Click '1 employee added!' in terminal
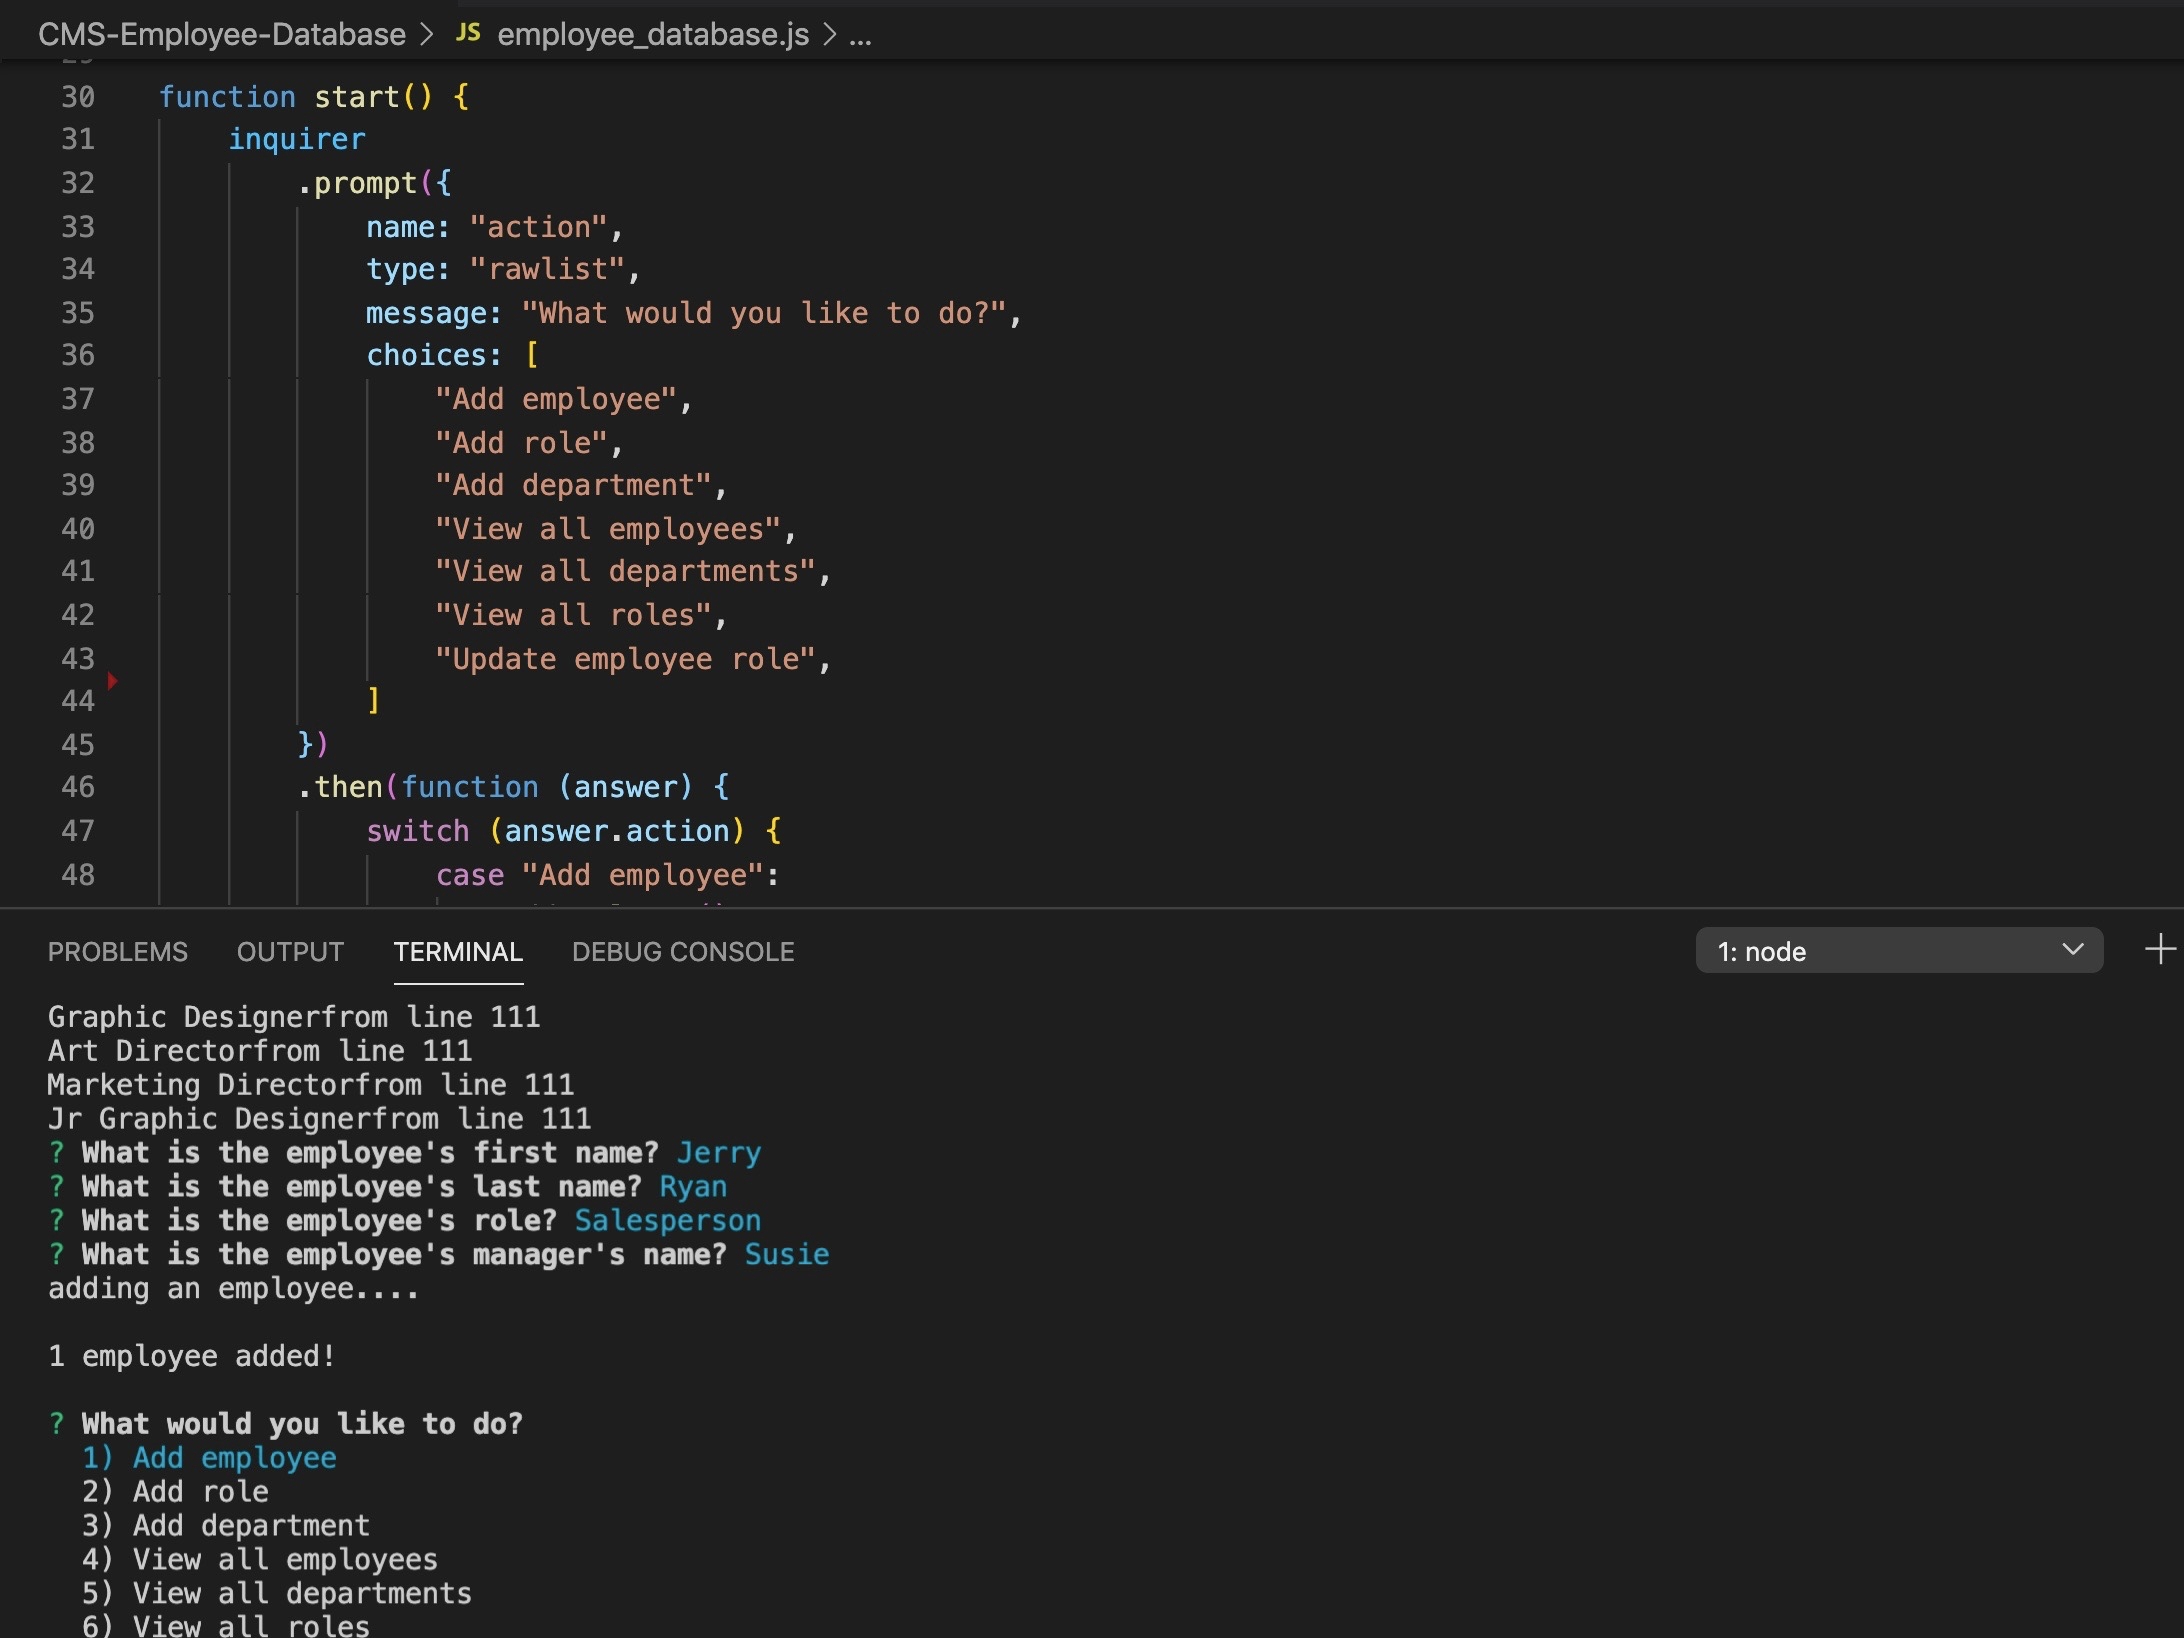 click(191, 1357)
